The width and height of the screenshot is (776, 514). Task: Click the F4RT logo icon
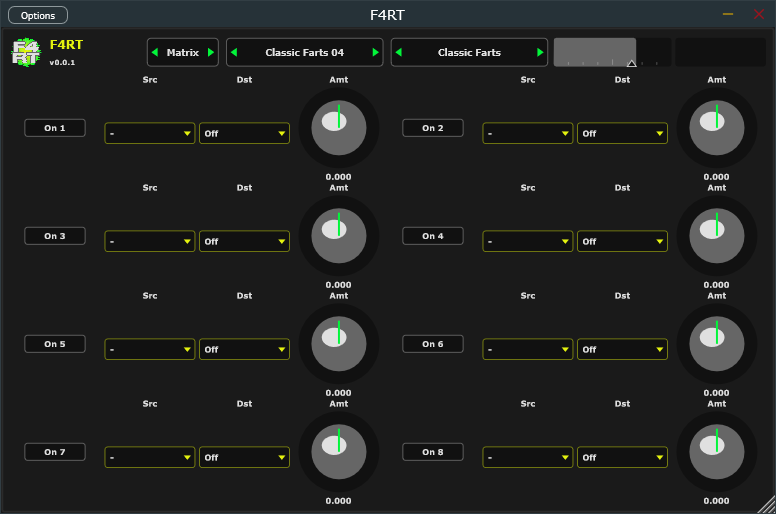point(26,52)
